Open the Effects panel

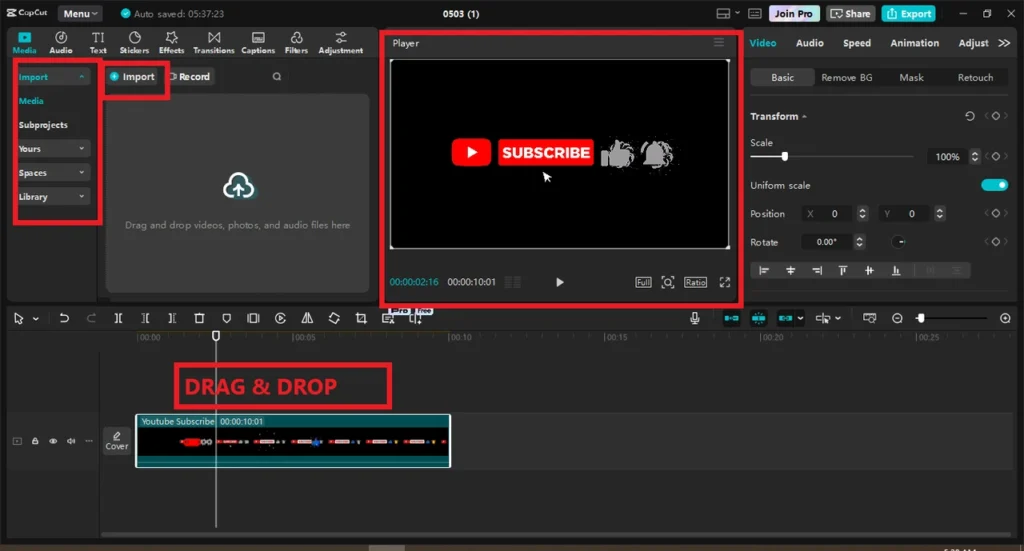coord(171,42)
